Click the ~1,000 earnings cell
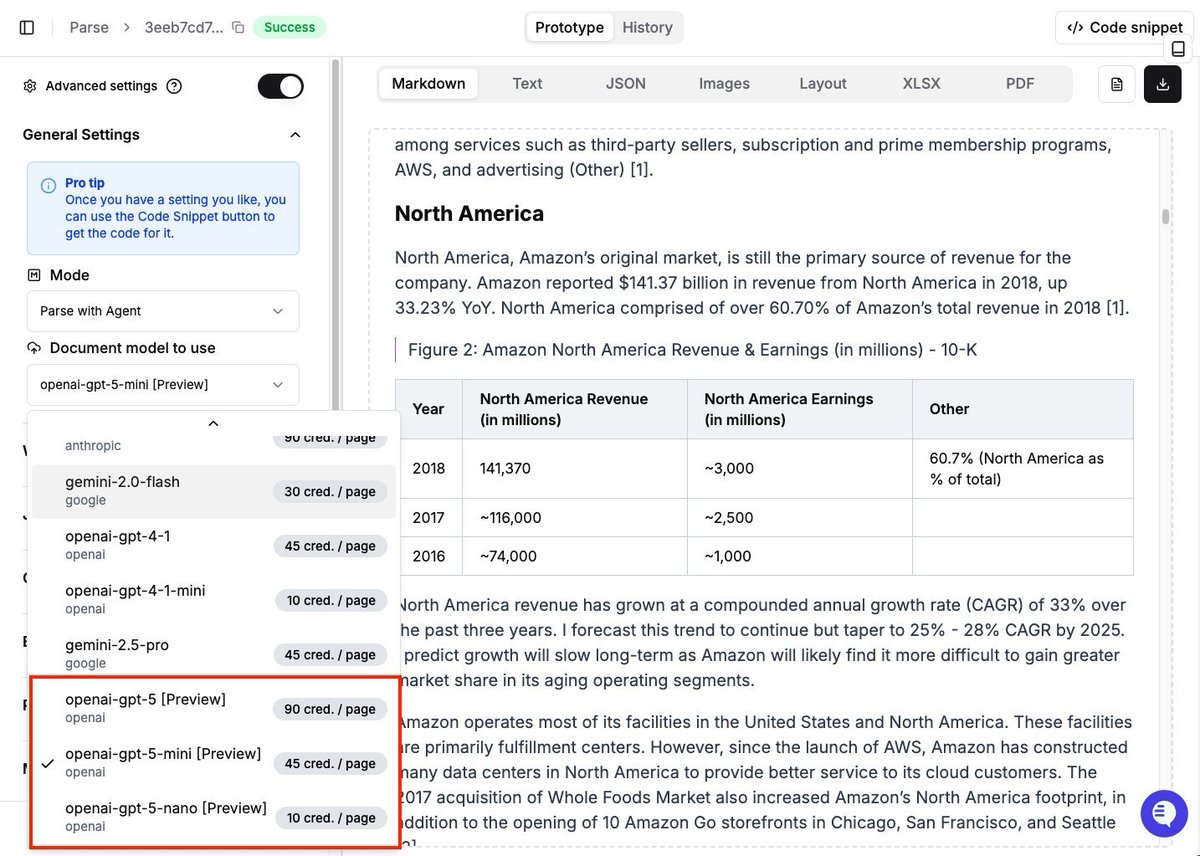The height and width of the screenshot is (856, 1200). point(800,556)
